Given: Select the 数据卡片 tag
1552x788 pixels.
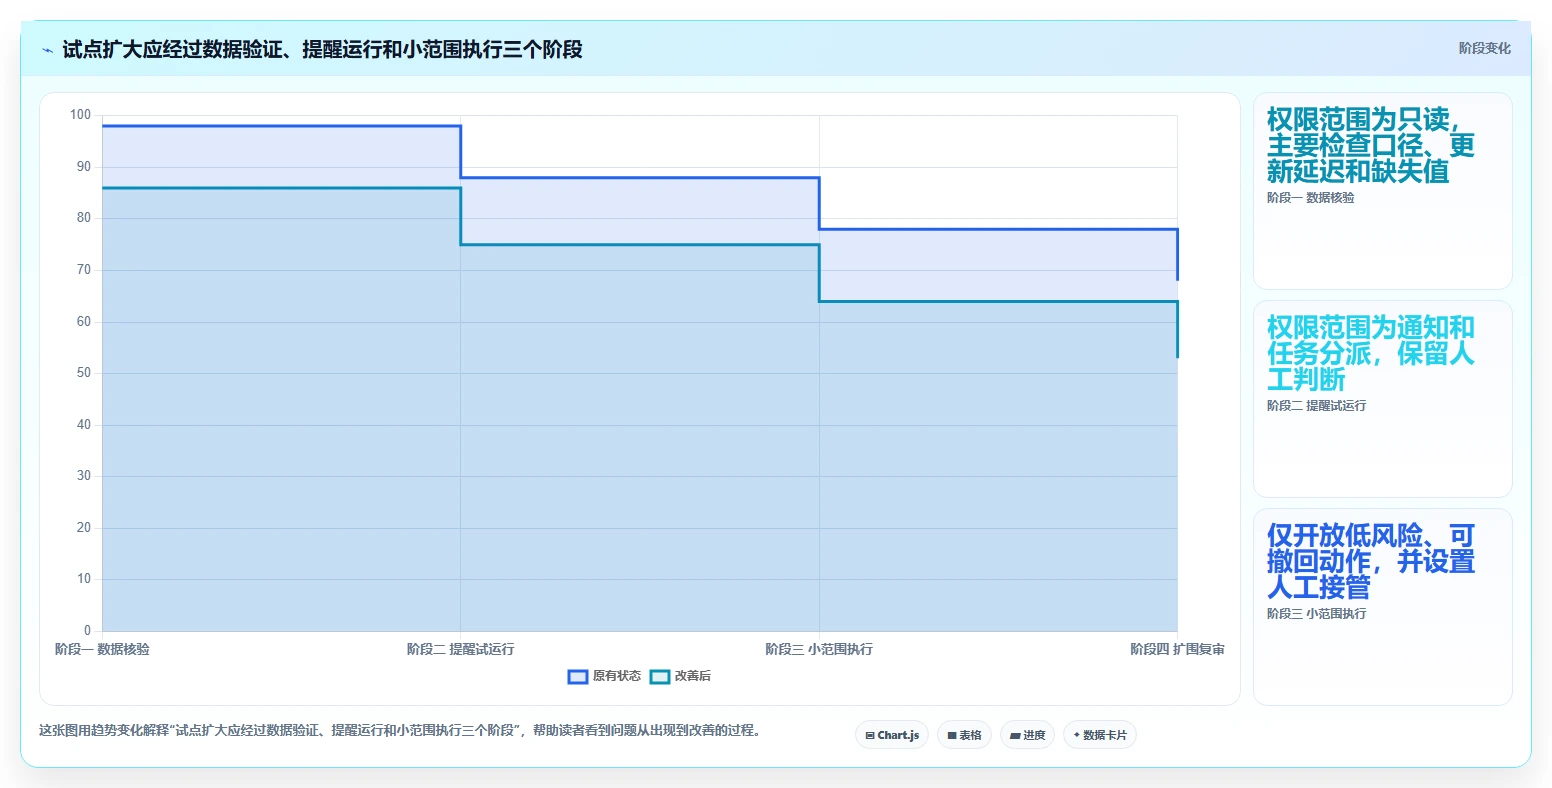Looking at the screenshot, I should coord(1100,735).
